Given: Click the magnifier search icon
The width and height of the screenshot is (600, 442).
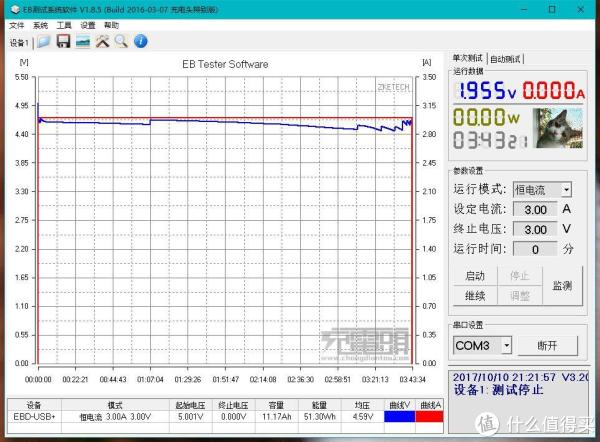Looking at the screenshot, I should coord(121,42).
